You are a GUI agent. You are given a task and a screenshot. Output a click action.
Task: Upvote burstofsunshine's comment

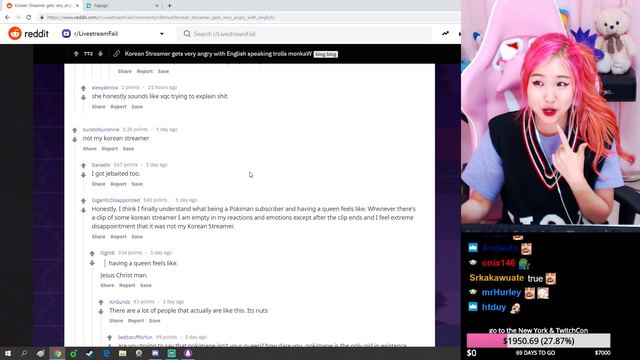[x=75, y=130]
